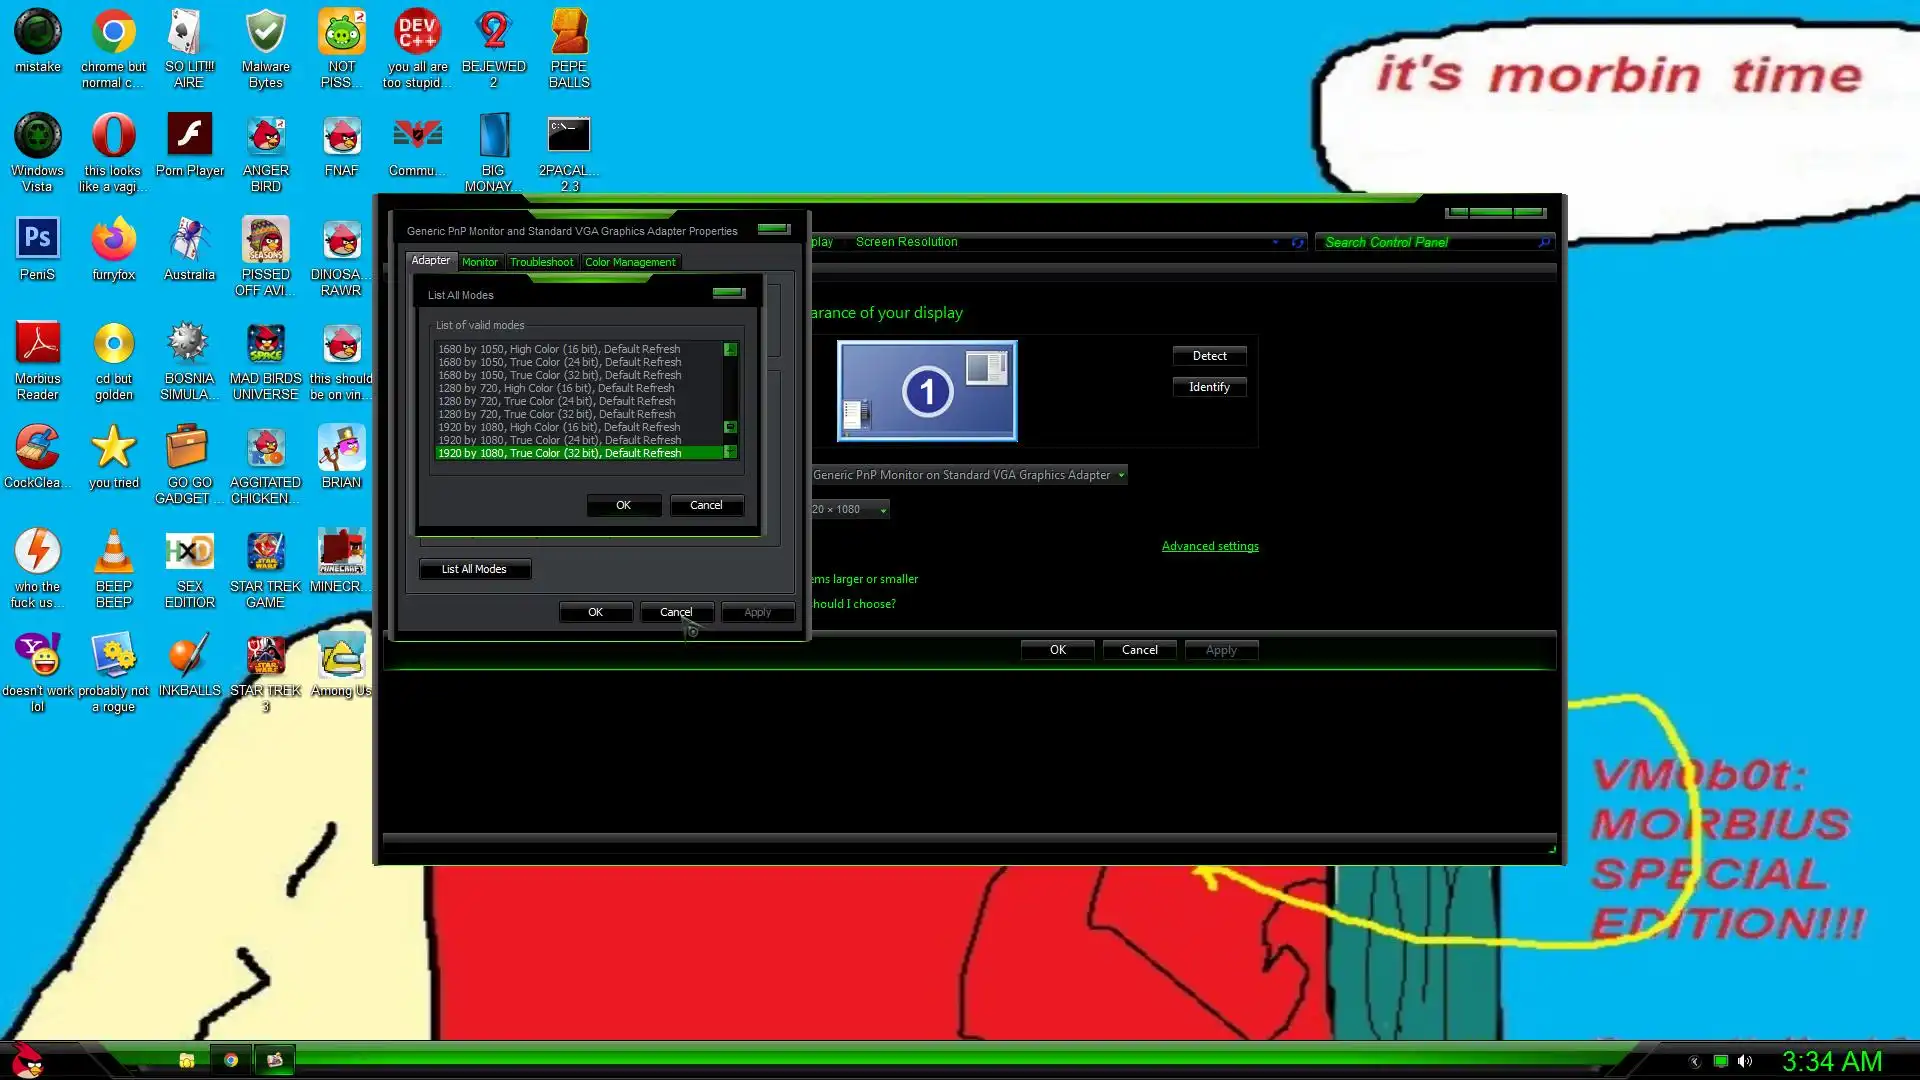Click the Angry Birds start button

[x=27, y=1060]
